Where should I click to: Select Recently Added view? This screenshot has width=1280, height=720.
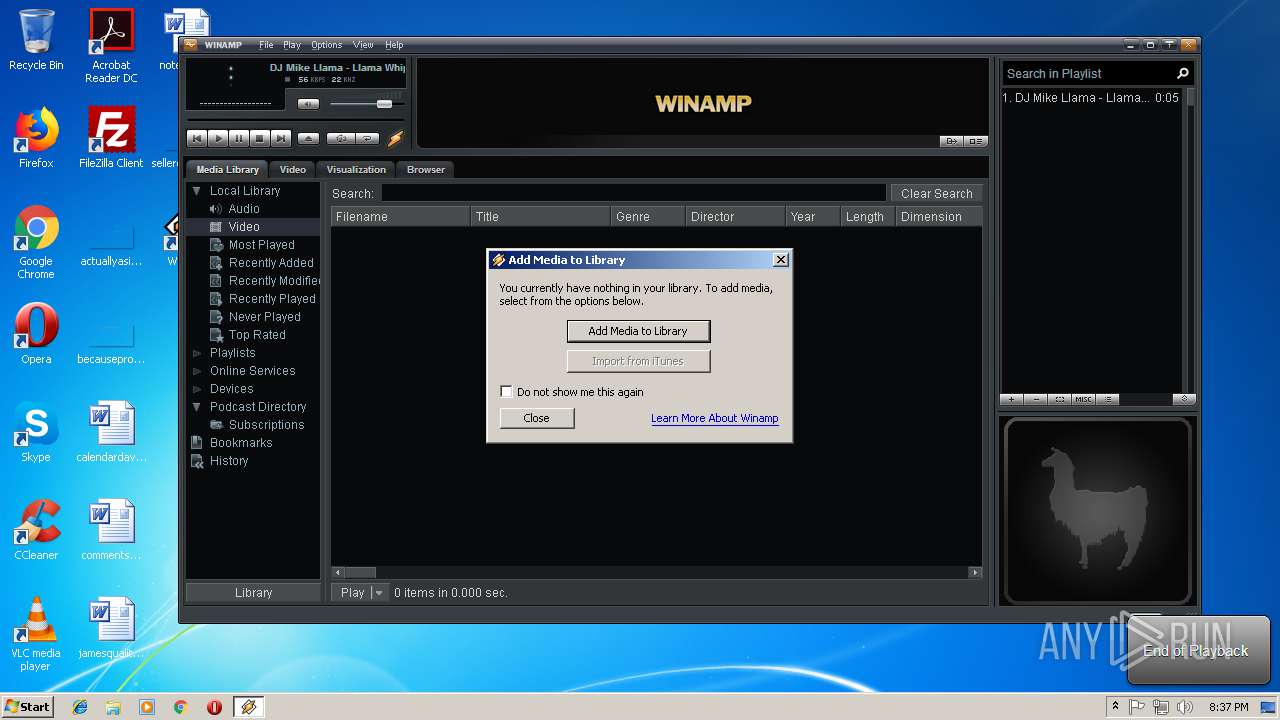point(271,263)
